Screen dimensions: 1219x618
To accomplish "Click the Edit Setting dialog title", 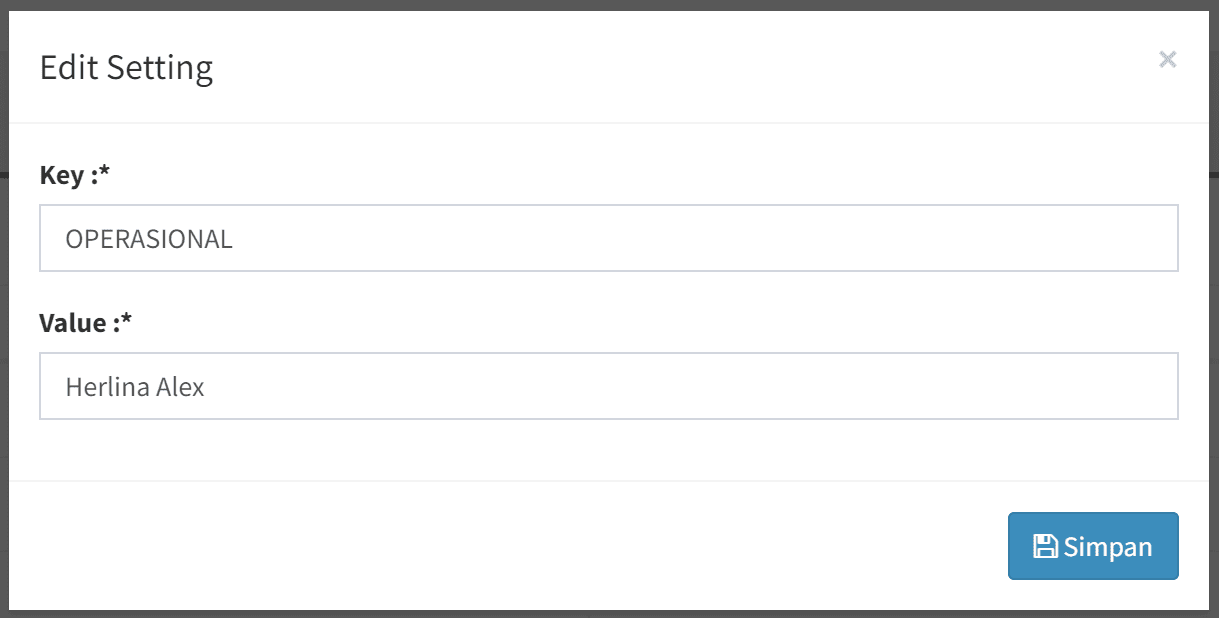I will (x=126, y=68).
